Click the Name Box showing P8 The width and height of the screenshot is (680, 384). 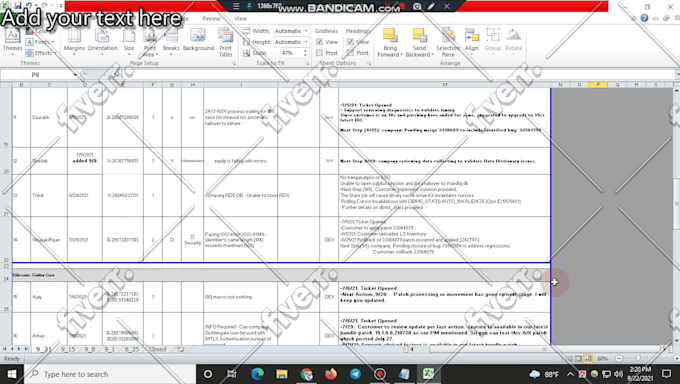(36, 75)
